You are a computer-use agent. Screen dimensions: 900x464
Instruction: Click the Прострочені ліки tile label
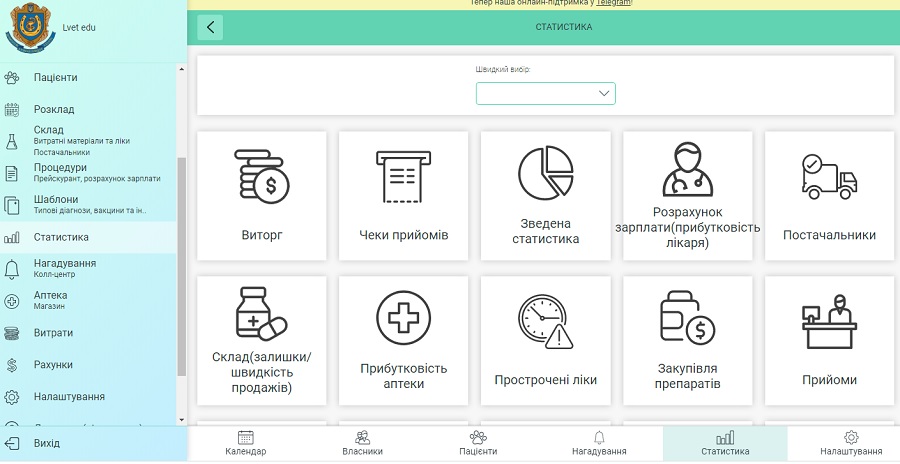tap(546, 380)
